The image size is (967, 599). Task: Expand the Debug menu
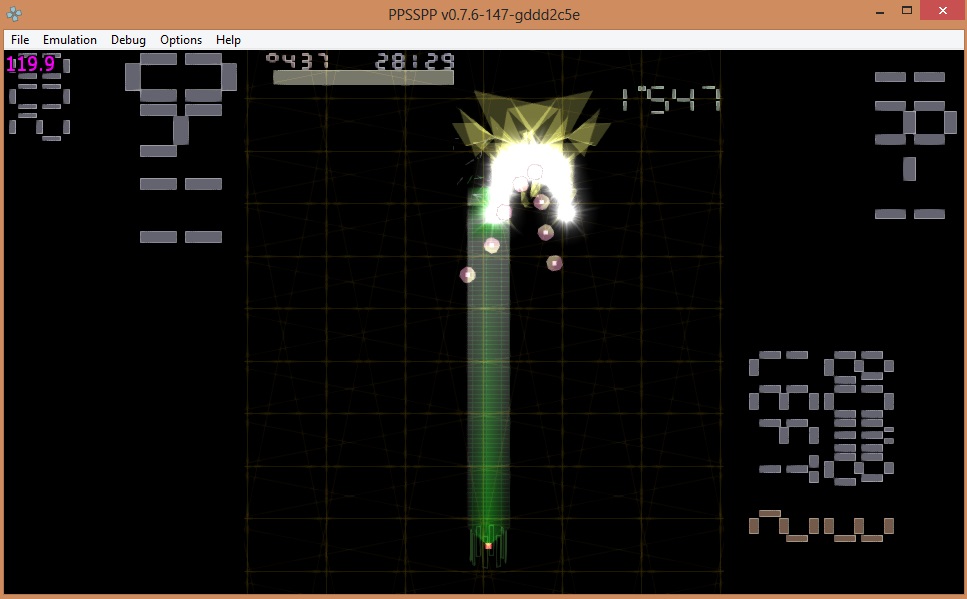coord(128,40)
